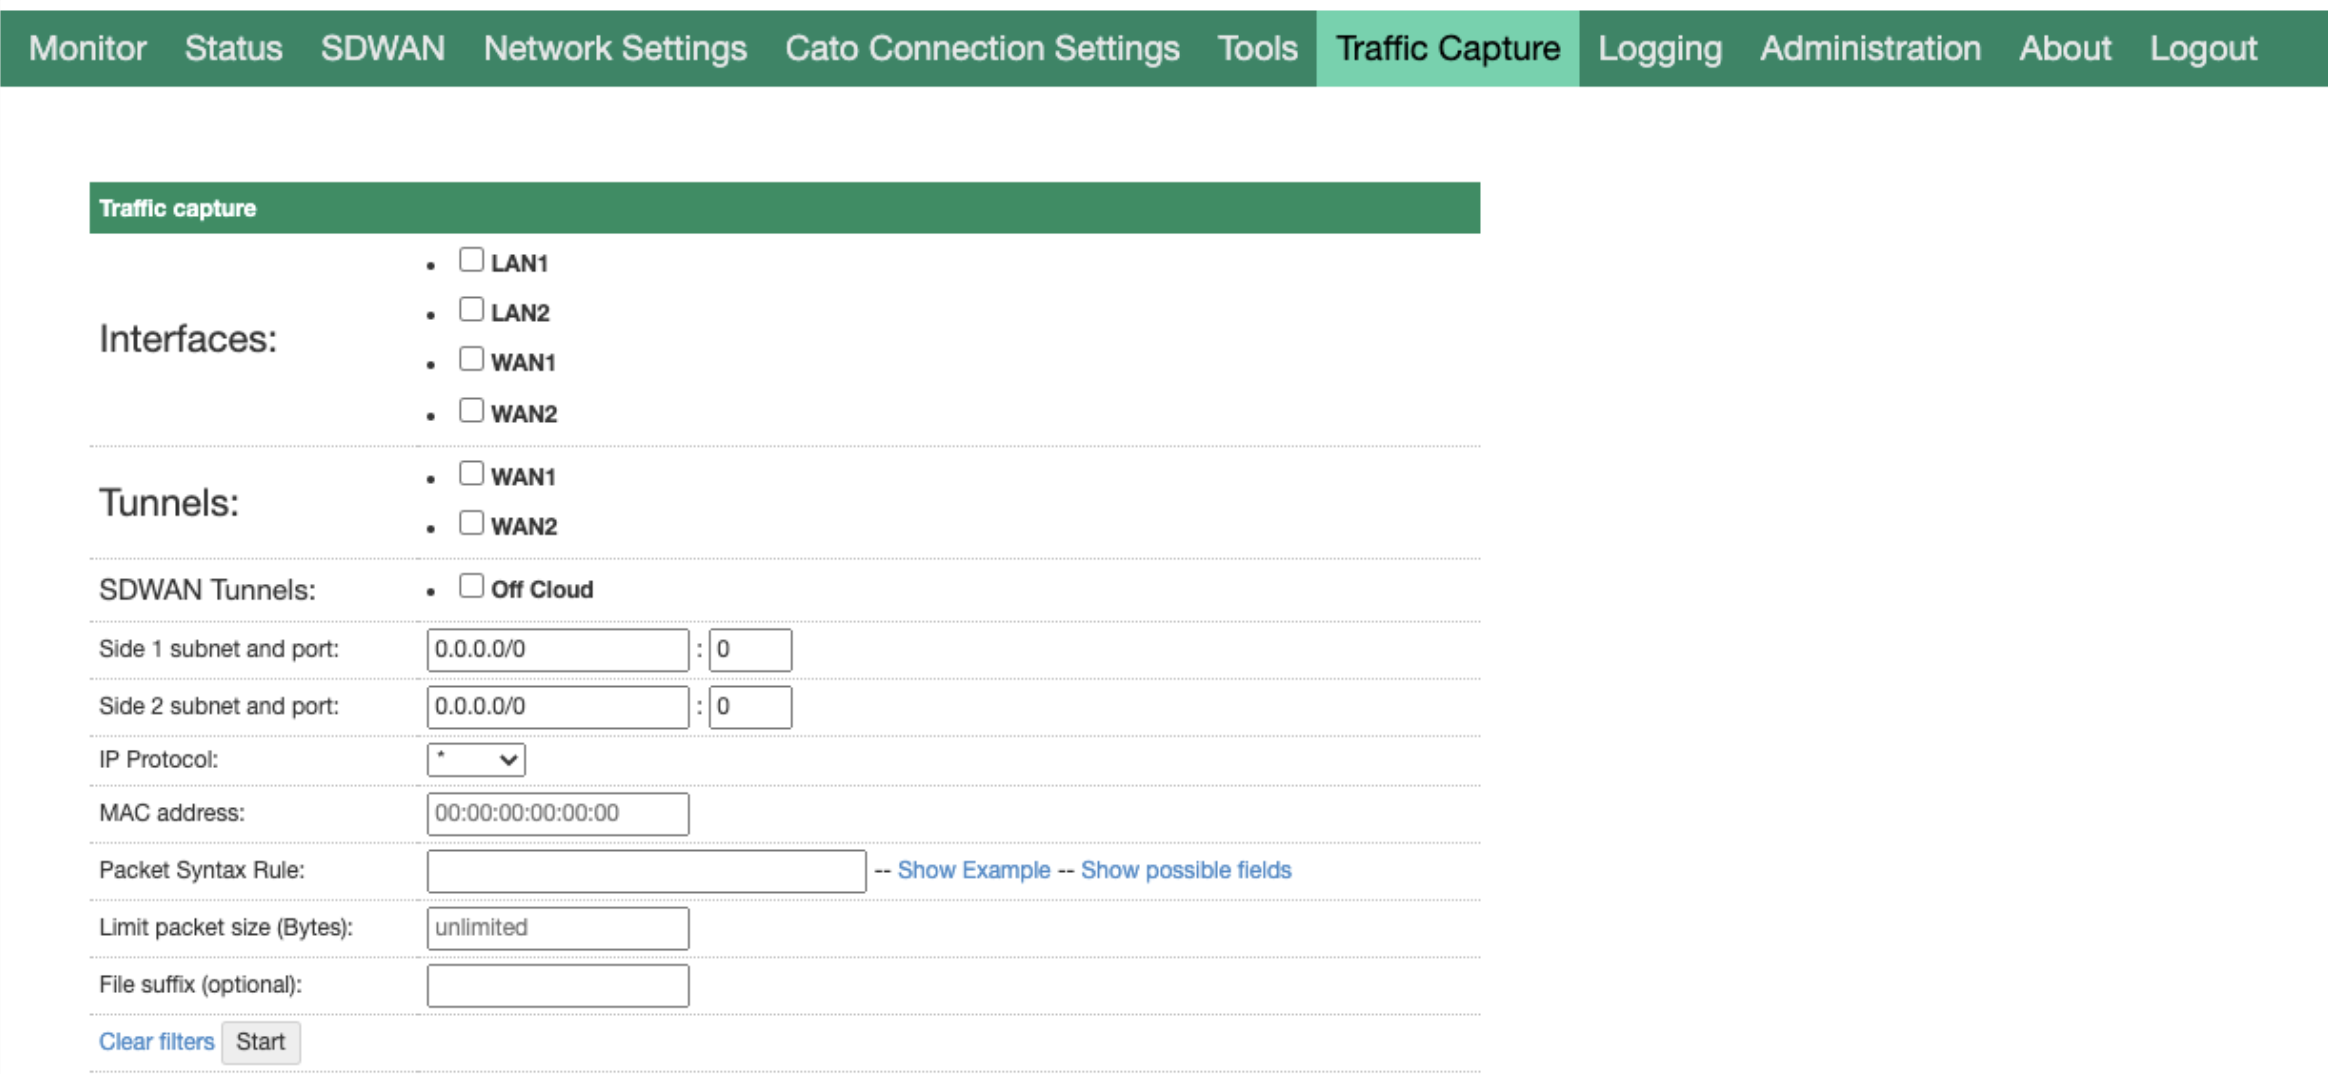The width and height of the screenshot is (2328, 1074).
Task: Open the Status page
Action: pos(233,47)
